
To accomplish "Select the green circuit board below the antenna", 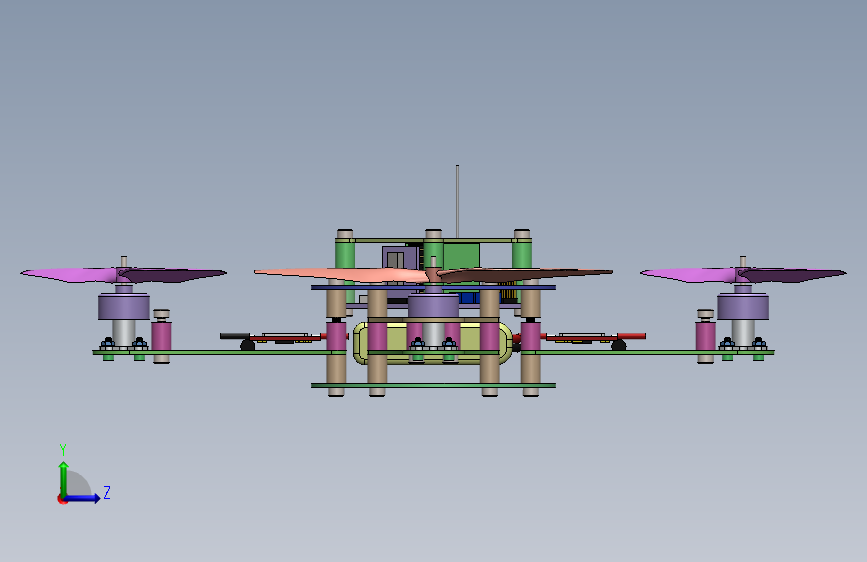I will coord(461,256).
